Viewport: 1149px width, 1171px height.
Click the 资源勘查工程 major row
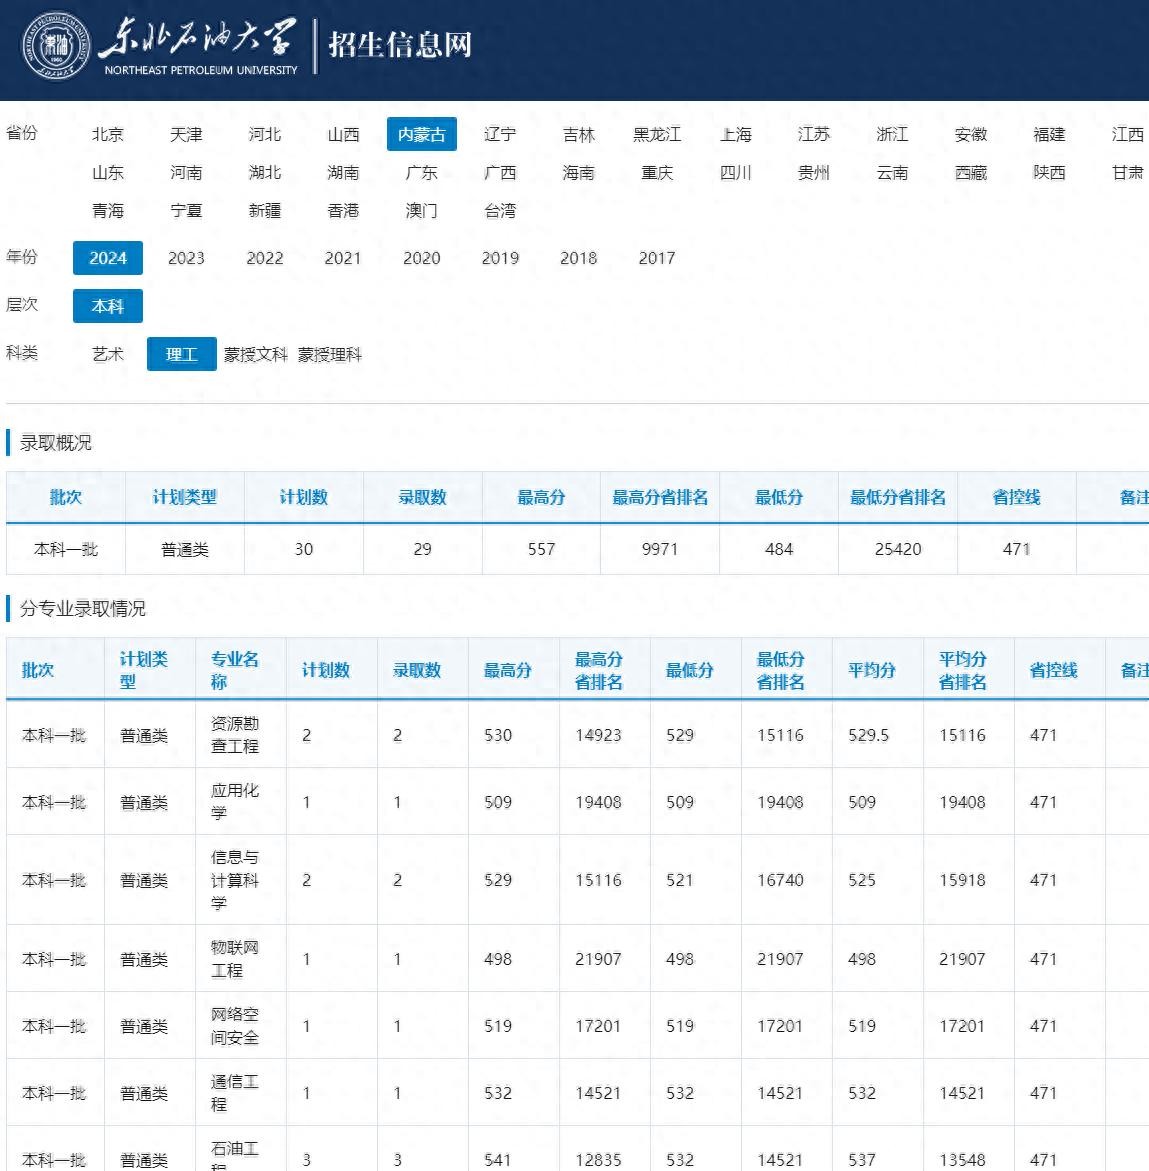coord(234,735)
